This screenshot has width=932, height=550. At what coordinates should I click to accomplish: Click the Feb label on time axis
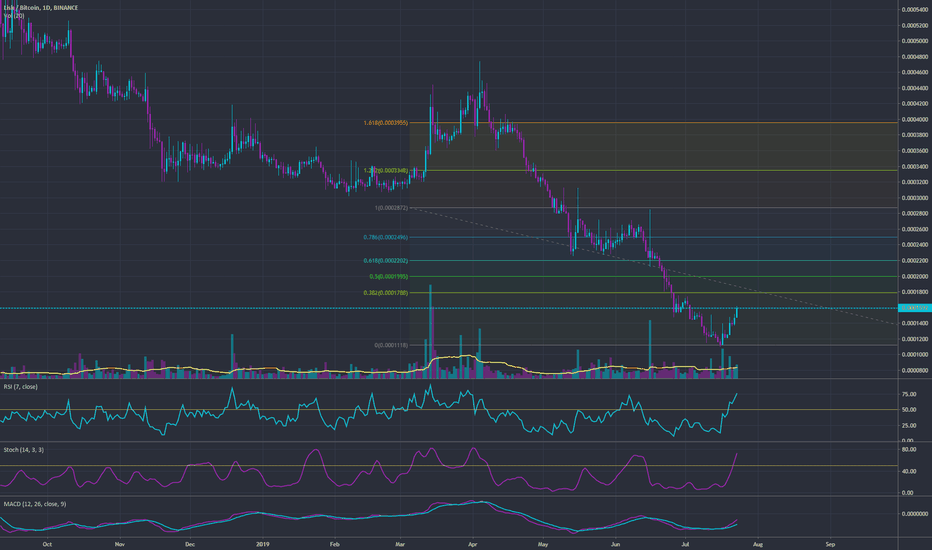pyautogui.click(x=334, y=544)
